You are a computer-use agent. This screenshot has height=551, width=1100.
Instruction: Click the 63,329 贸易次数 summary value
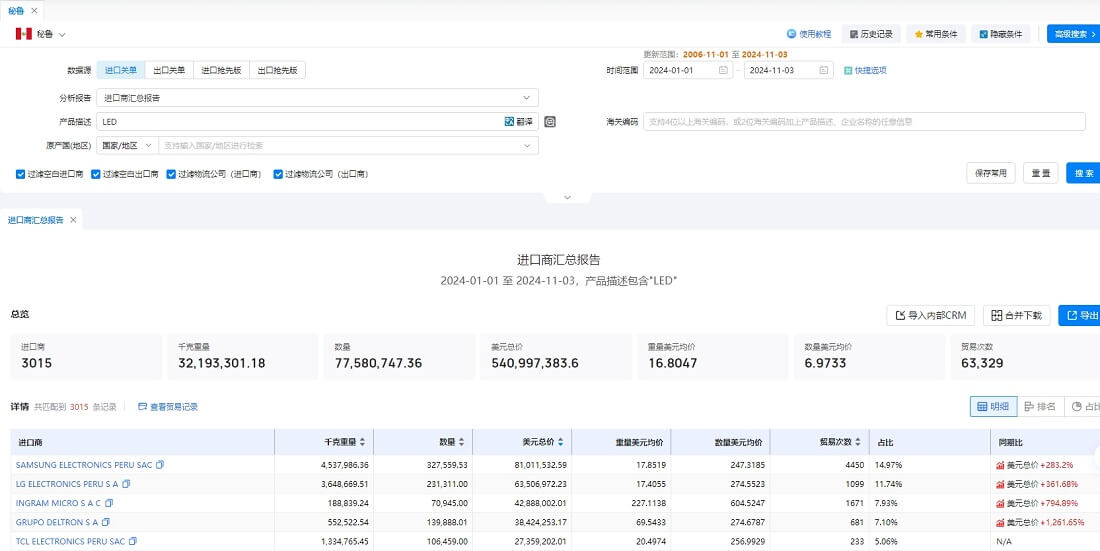(x=982, y=363)
